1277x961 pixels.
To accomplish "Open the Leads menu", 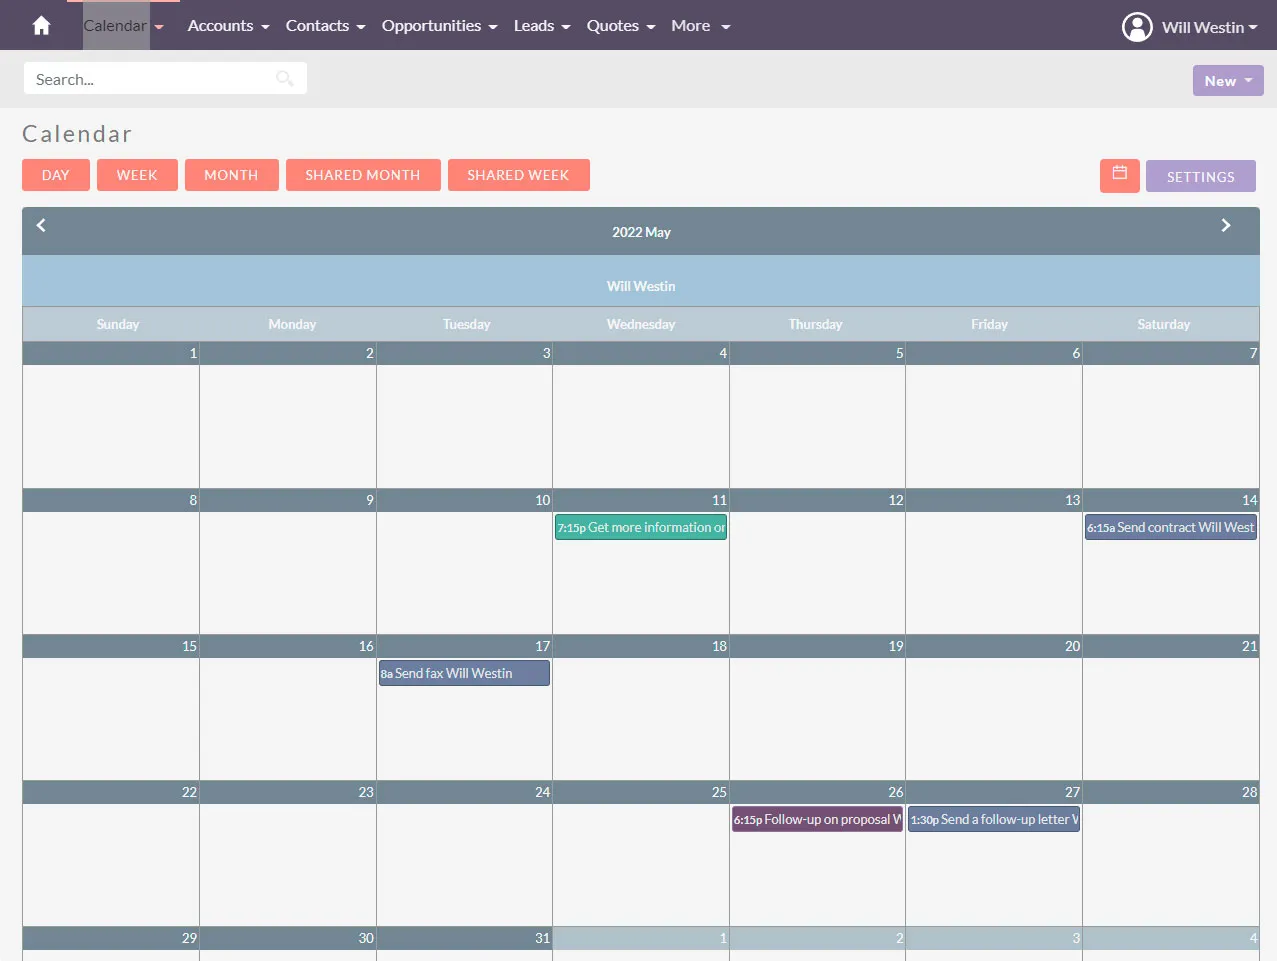I will (541, 26).
